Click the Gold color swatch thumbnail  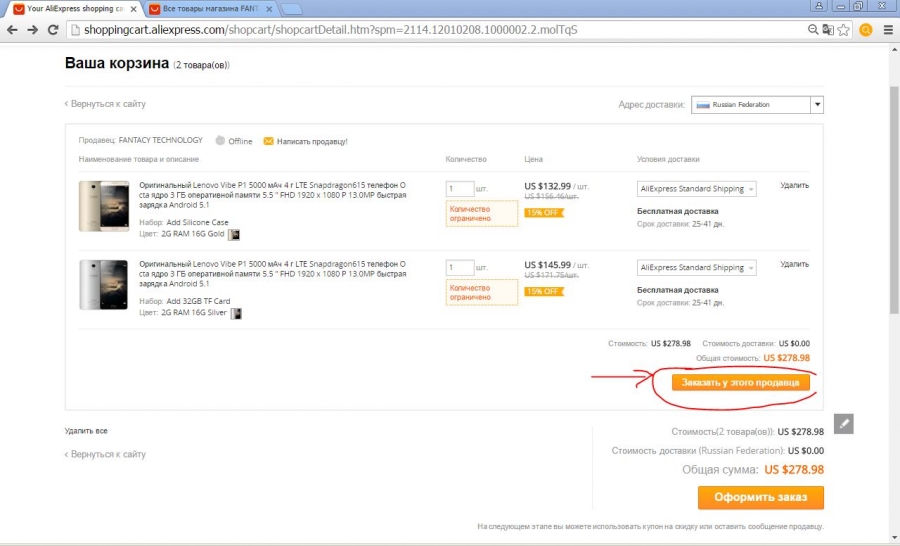[234, 234]
